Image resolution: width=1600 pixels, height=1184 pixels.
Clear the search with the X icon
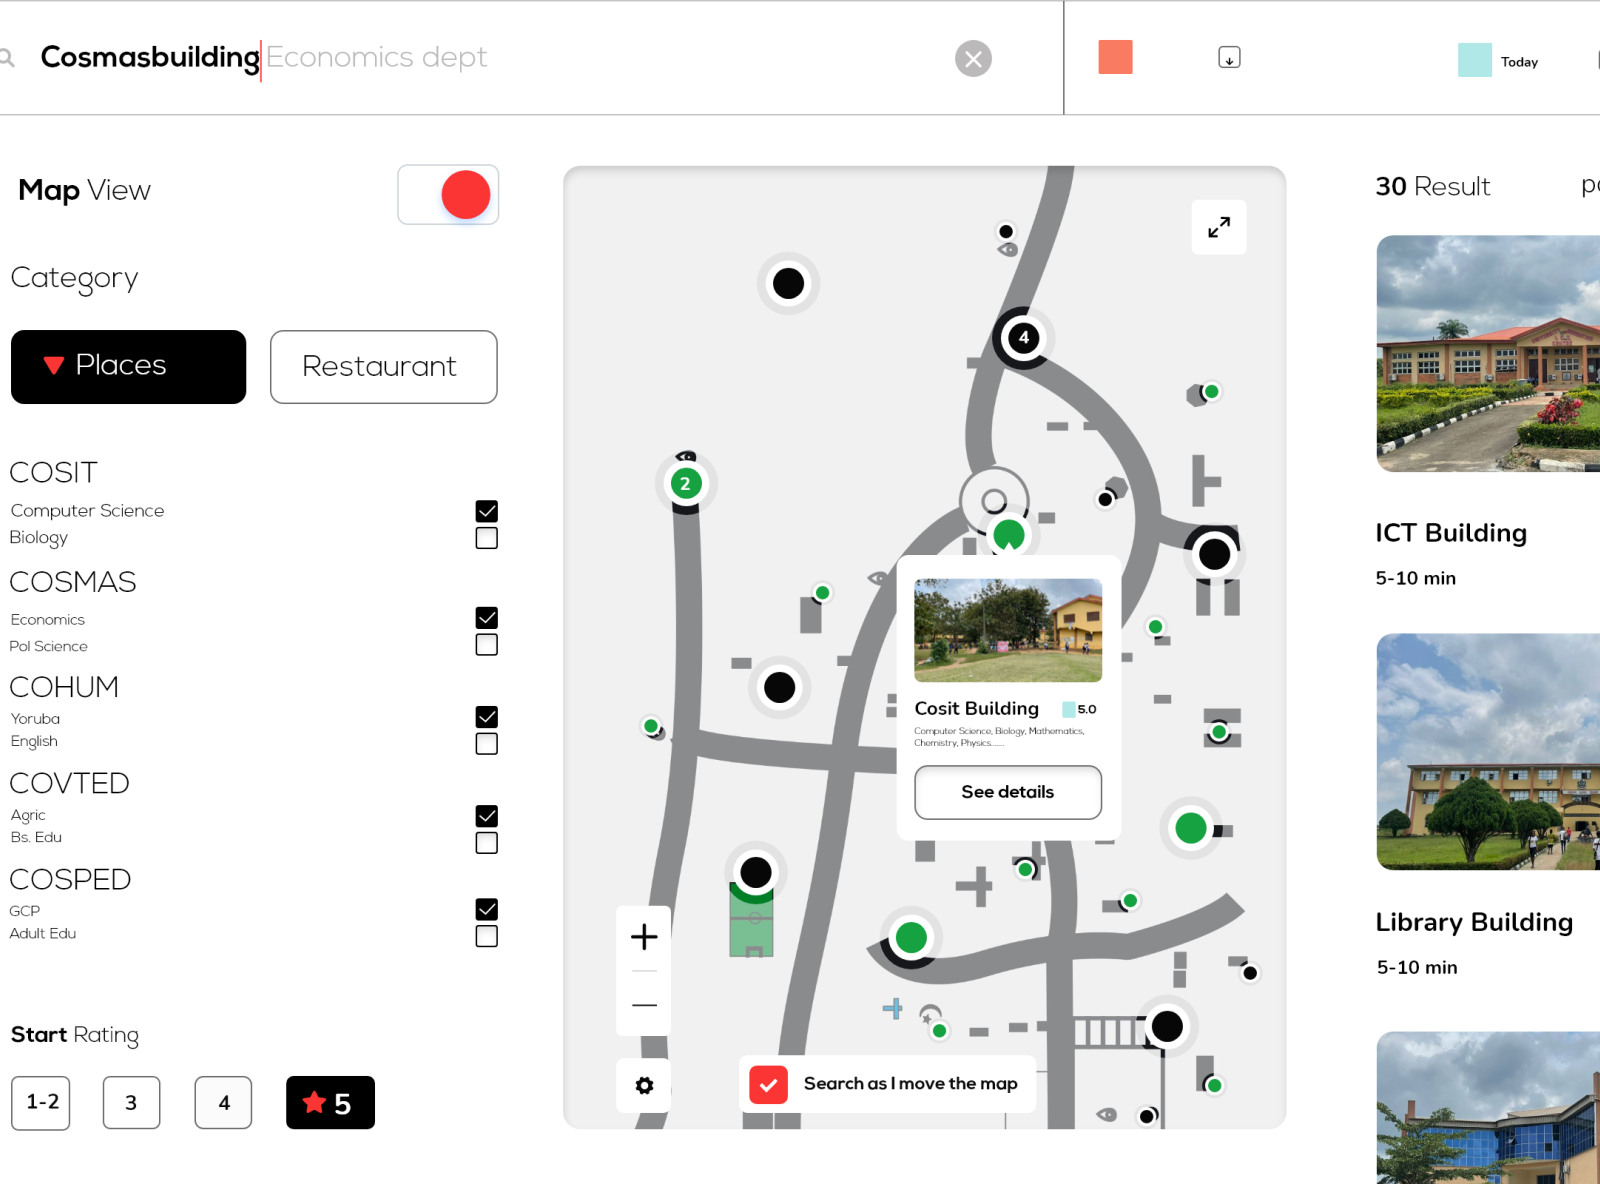coord(973,58)
